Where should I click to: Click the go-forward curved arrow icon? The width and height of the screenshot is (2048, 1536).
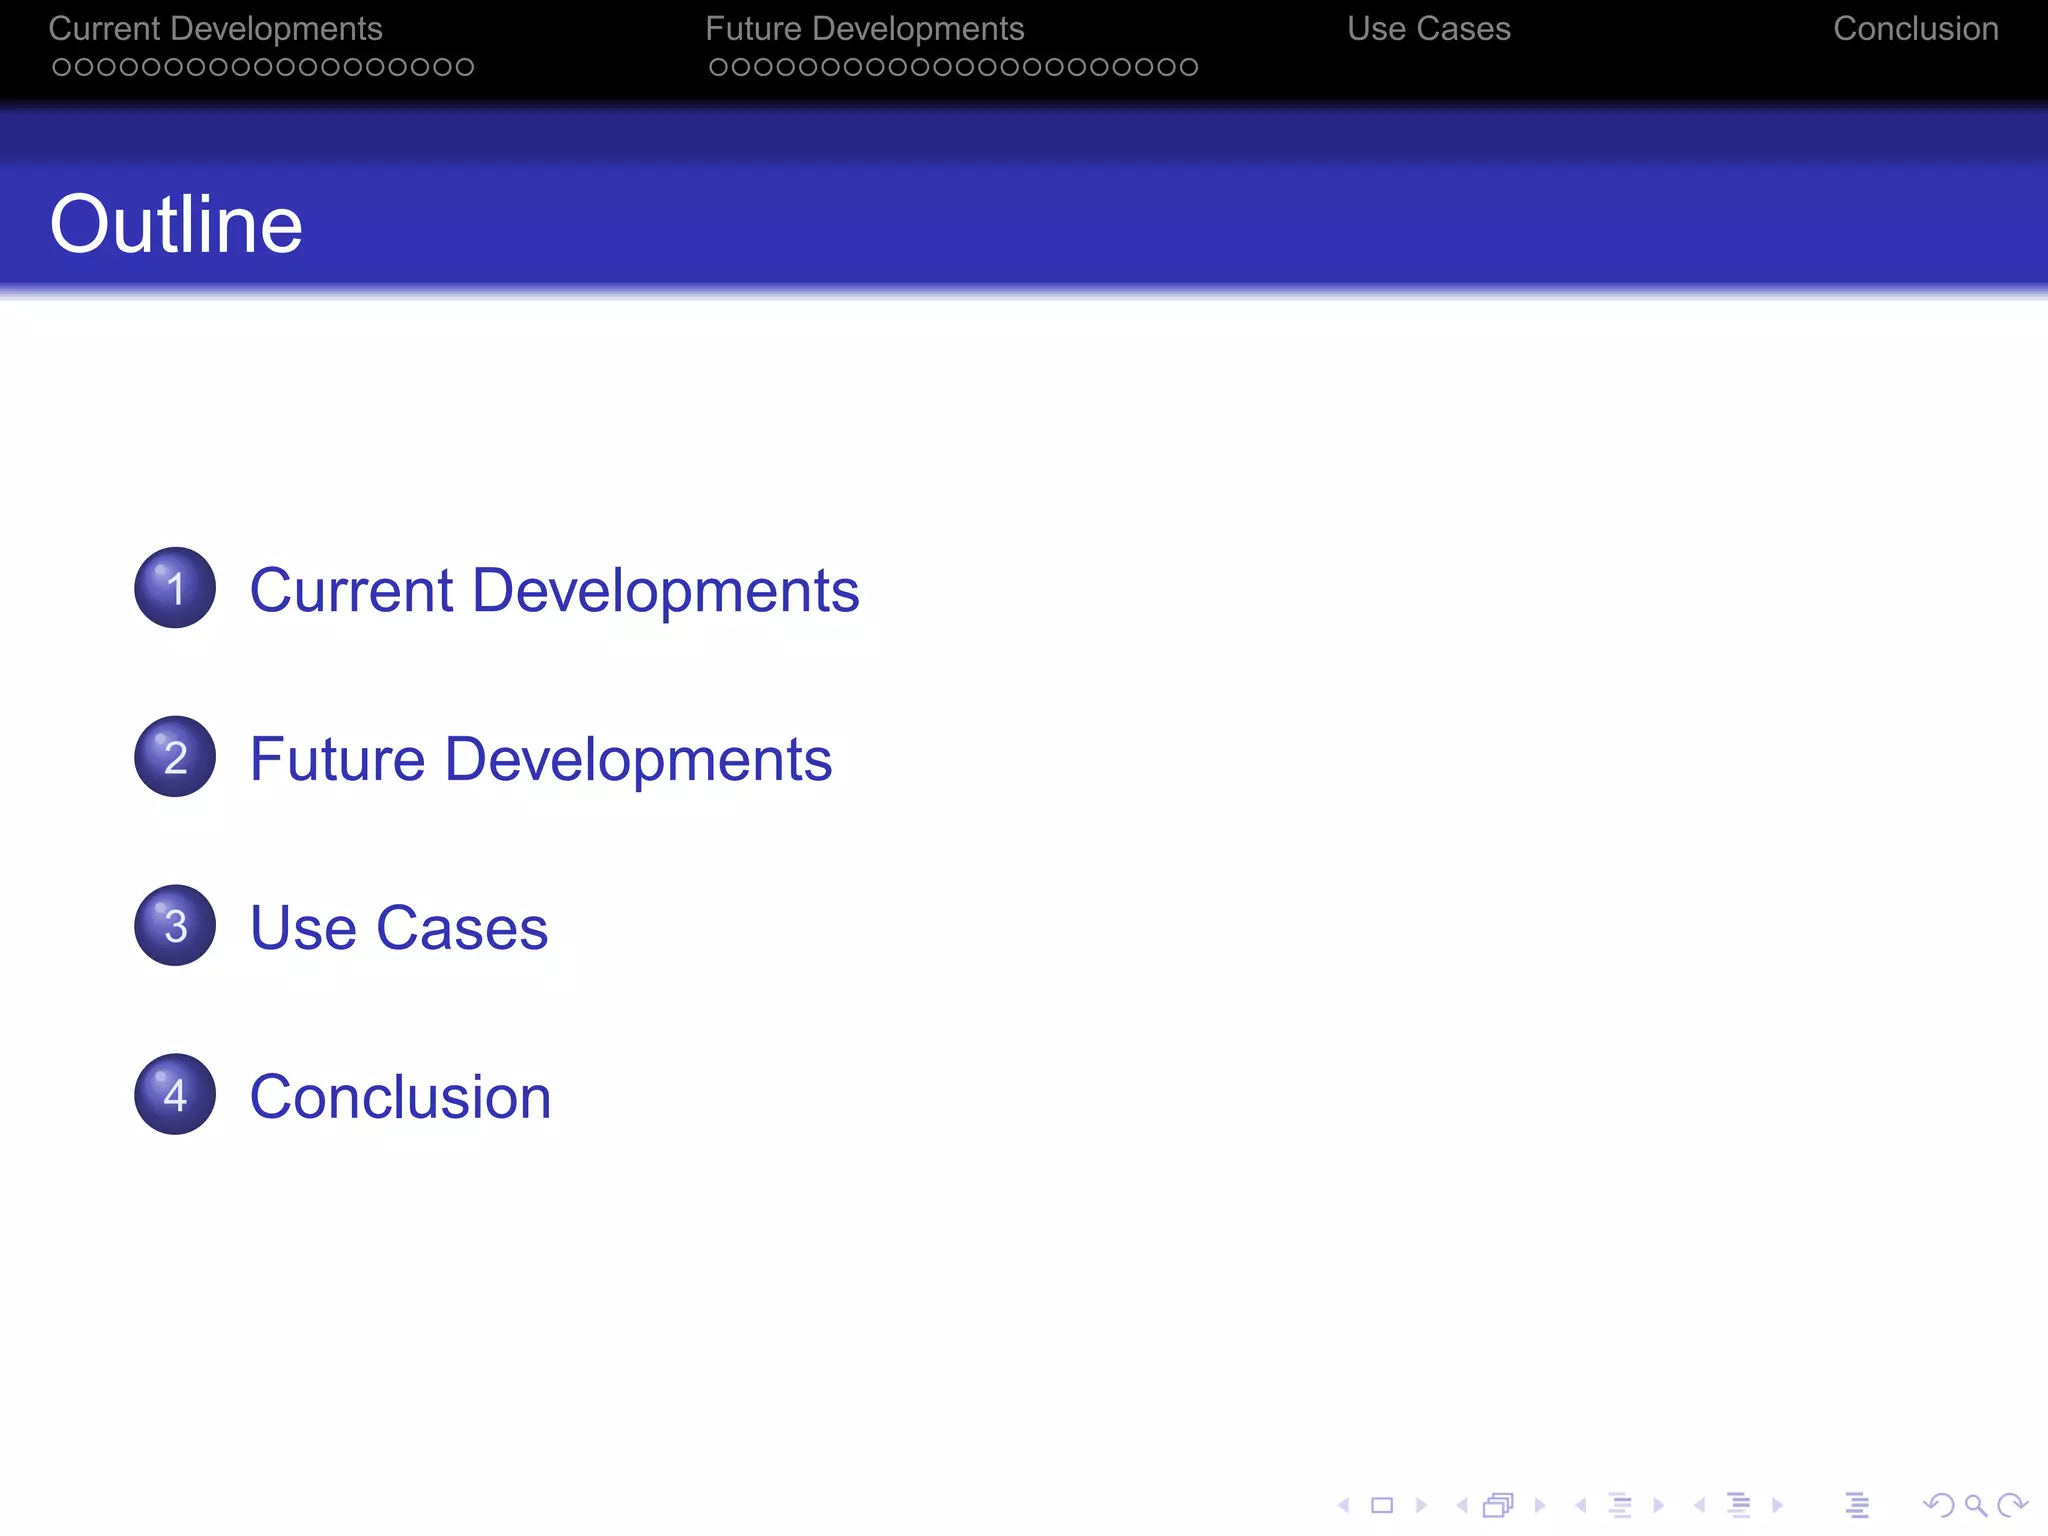point(2012,1505)
